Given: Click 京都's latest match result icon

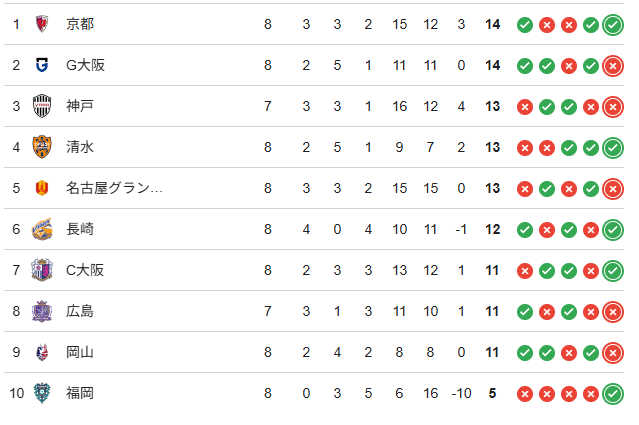Looking at the screenshot, I should [x=613, y=24].
